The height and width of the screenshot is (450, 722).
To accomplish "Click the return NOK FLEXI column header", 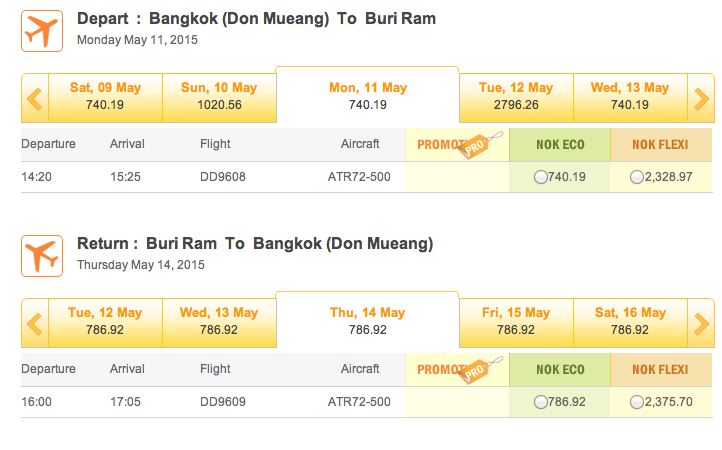I will (661, 370).
